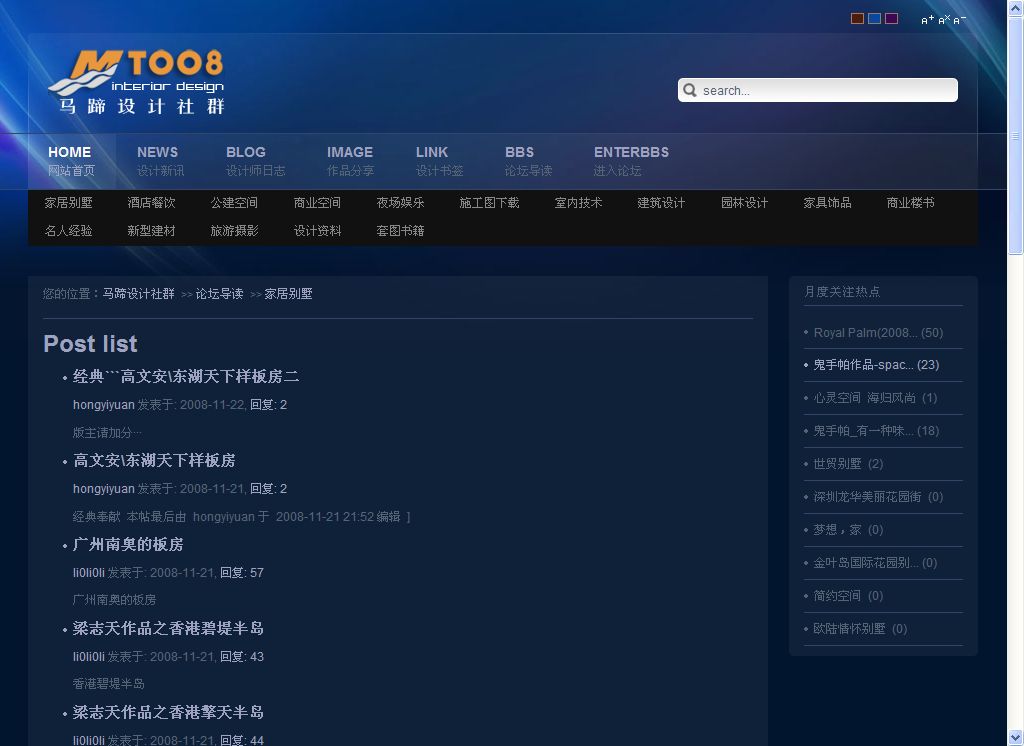Viewport: 1024px width, 746px height.
Task: Go to ENTERBBS 进入论坛
Action: [631, 161]
